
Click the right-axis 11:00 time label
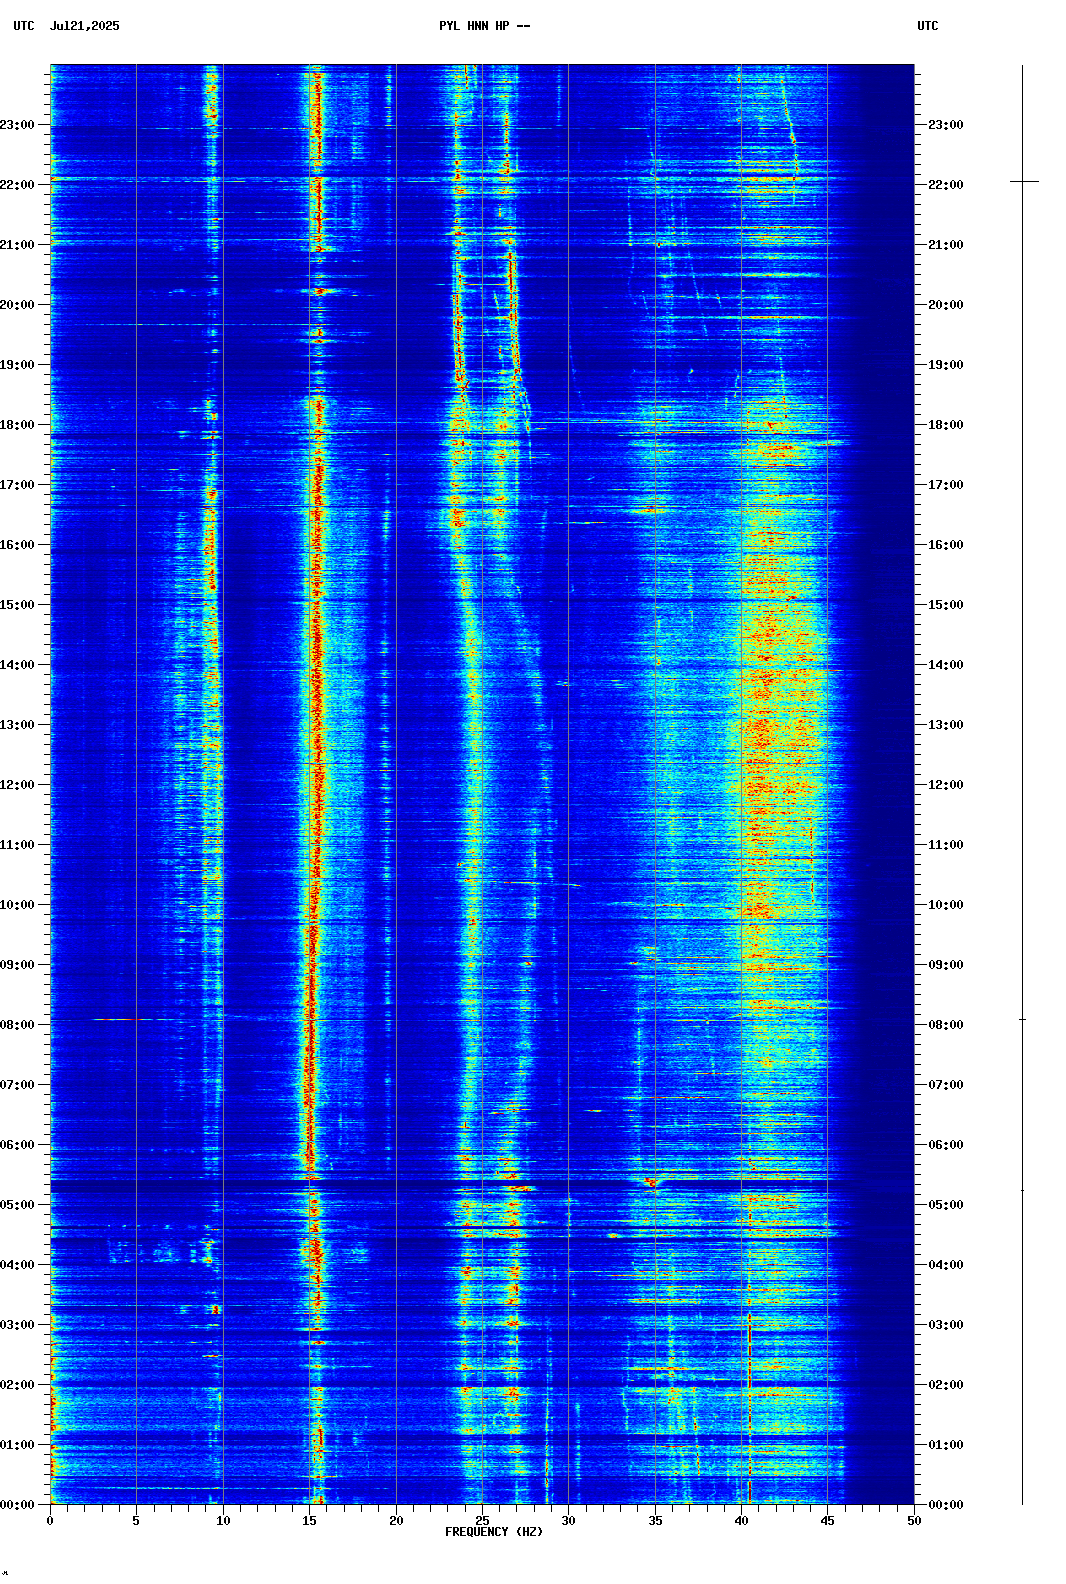(x=946, y=845)
